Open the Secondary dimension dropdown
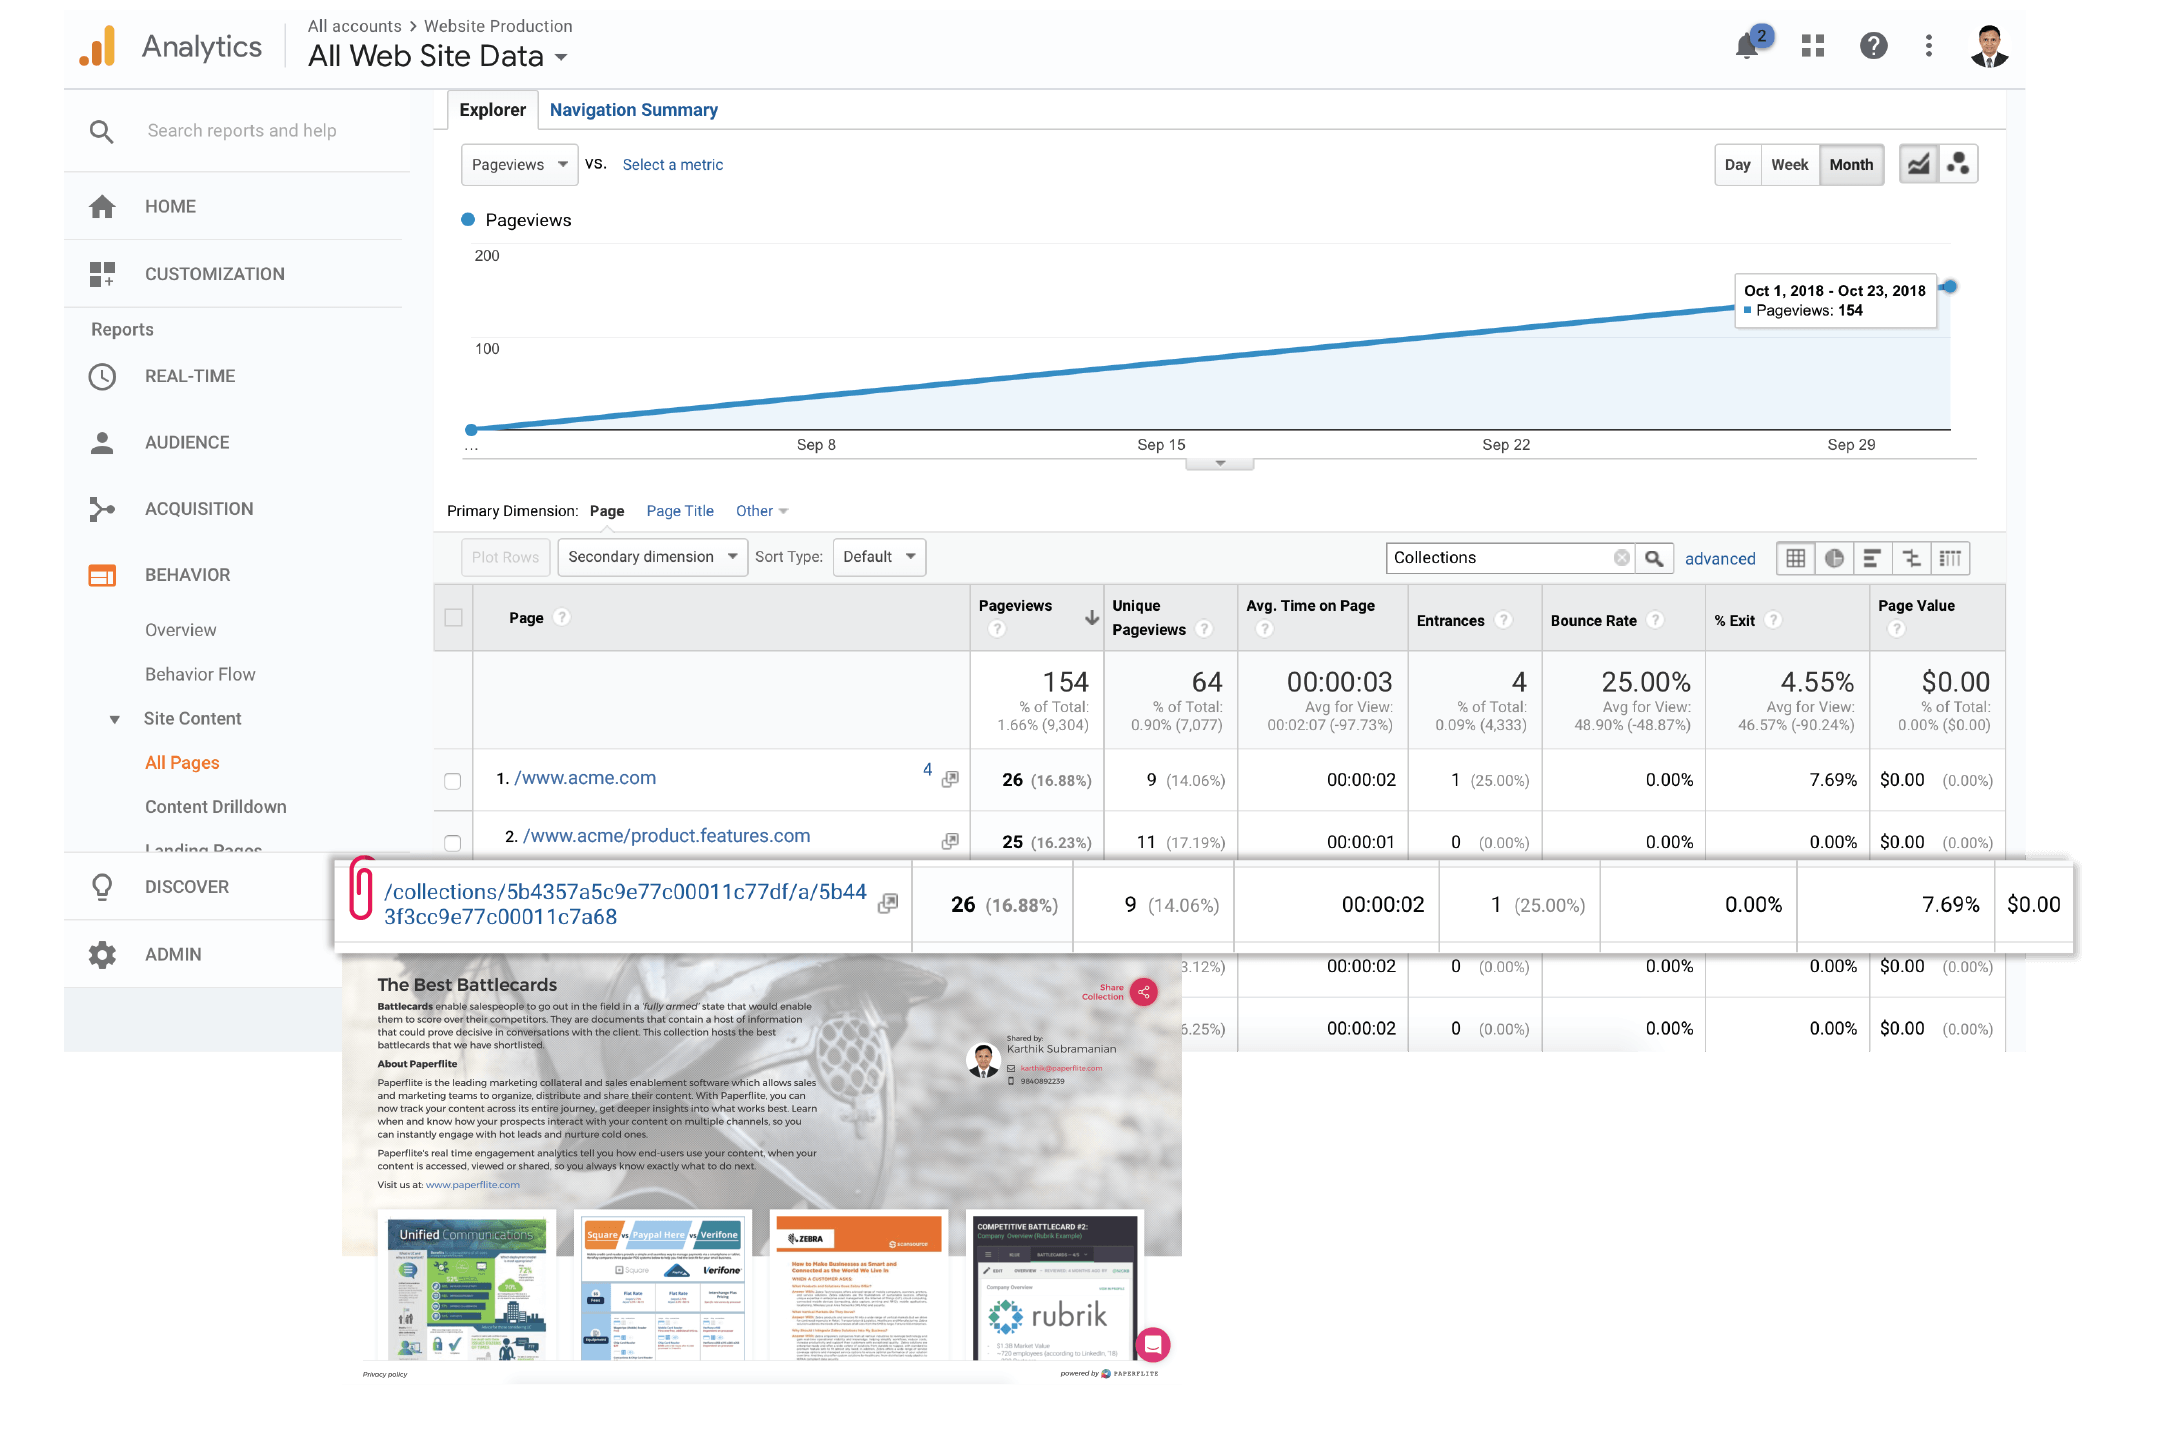 [652, 557]
